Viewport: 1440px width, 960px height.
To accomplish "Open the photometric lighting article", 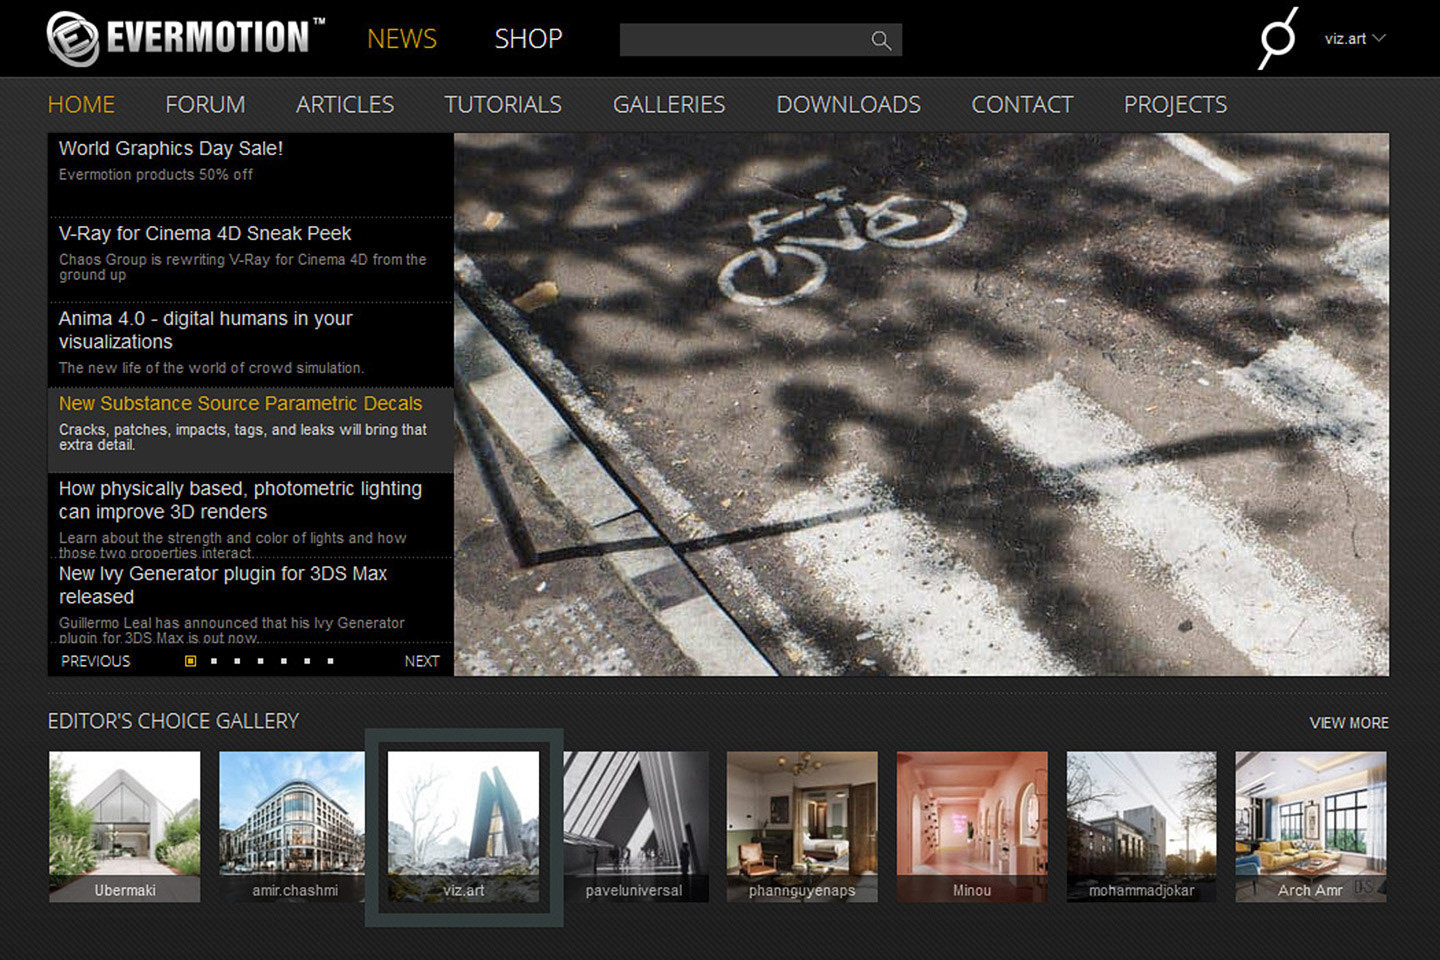I will (251, 515).
